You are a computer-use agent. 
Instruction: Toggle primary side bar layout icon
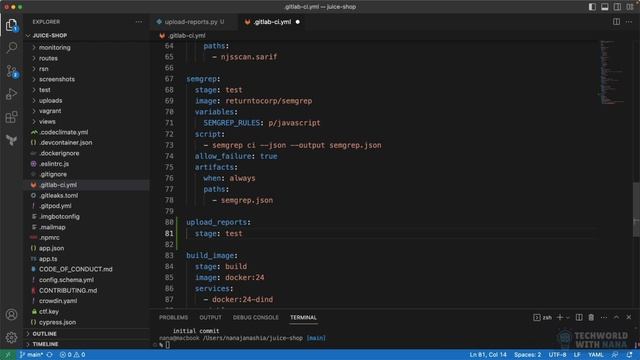[x=592, y=7]
